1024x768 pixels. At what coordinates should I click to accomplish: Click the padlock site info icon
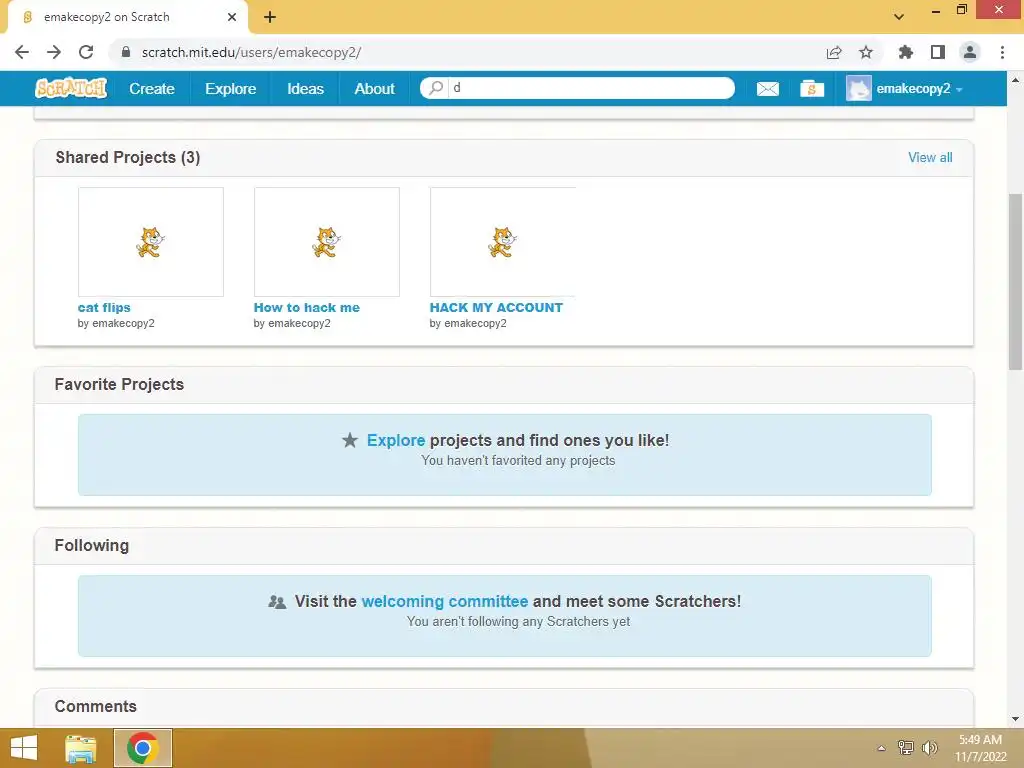point(126,52)
